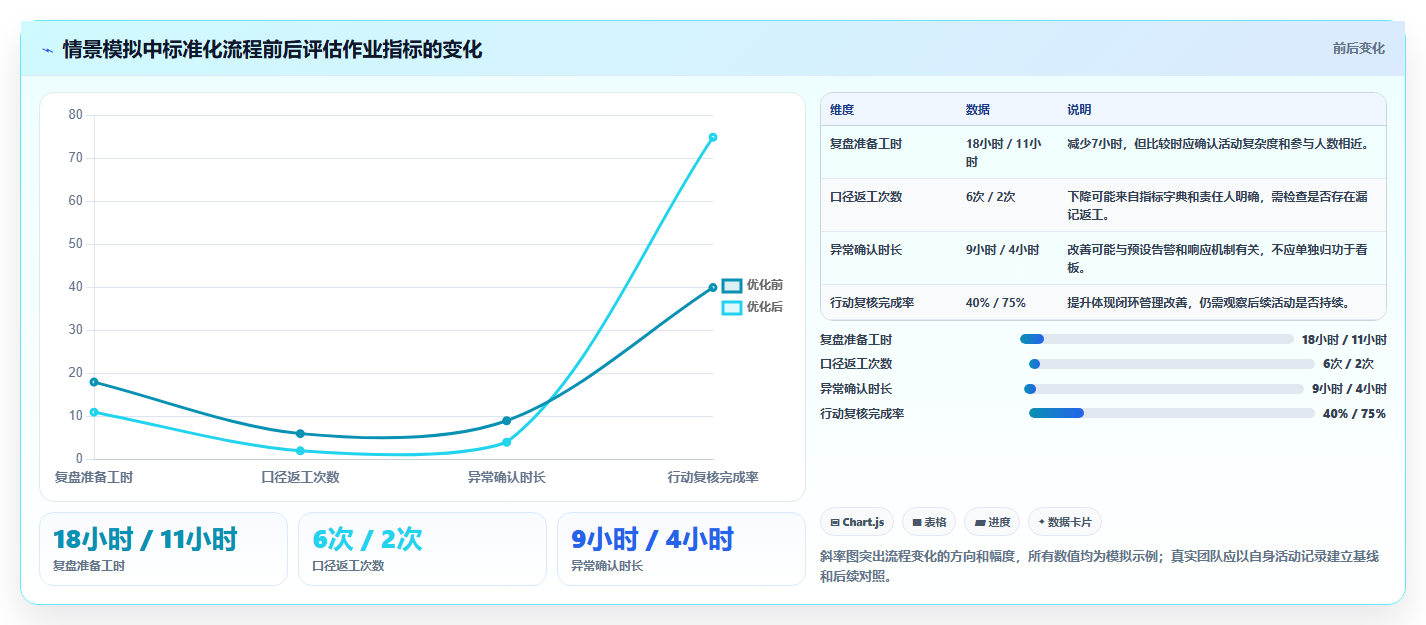Screen dimensions: 1426x625
Task: Click the 数据卡片 tag chip
Action: coord(1065,522)
